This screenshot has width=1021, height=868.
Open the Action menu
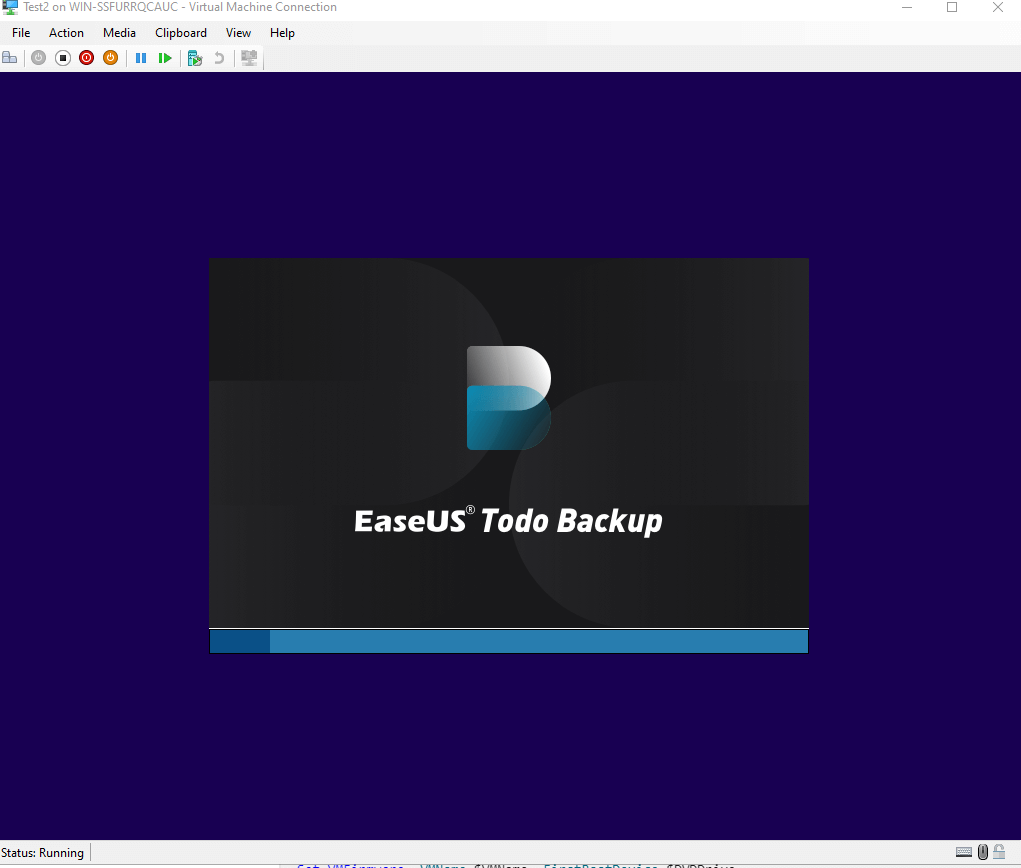pyautogui.click(x=66, y=33)
